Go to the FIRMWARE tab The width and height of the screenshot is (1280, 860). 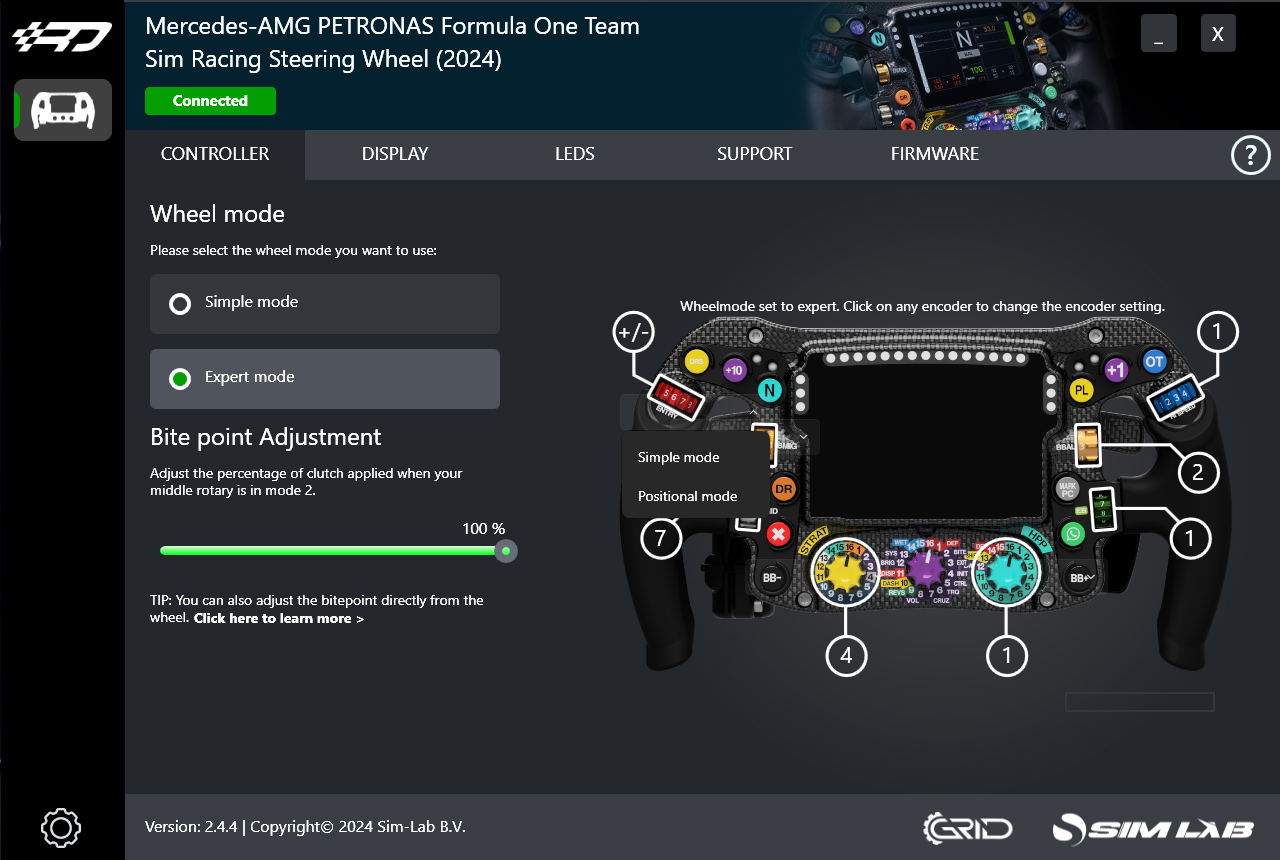tap(934, 154)
